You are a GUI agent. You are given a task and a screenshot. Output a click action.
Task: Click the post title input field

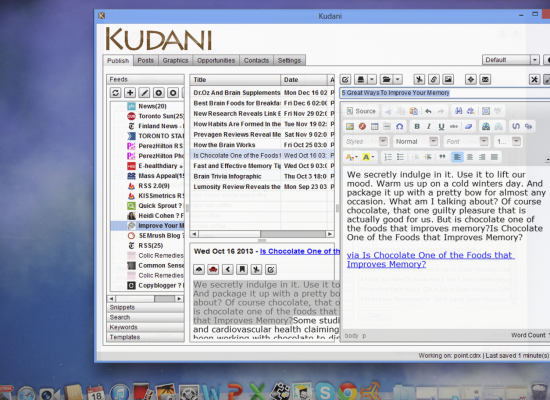[x=445, y=93]
